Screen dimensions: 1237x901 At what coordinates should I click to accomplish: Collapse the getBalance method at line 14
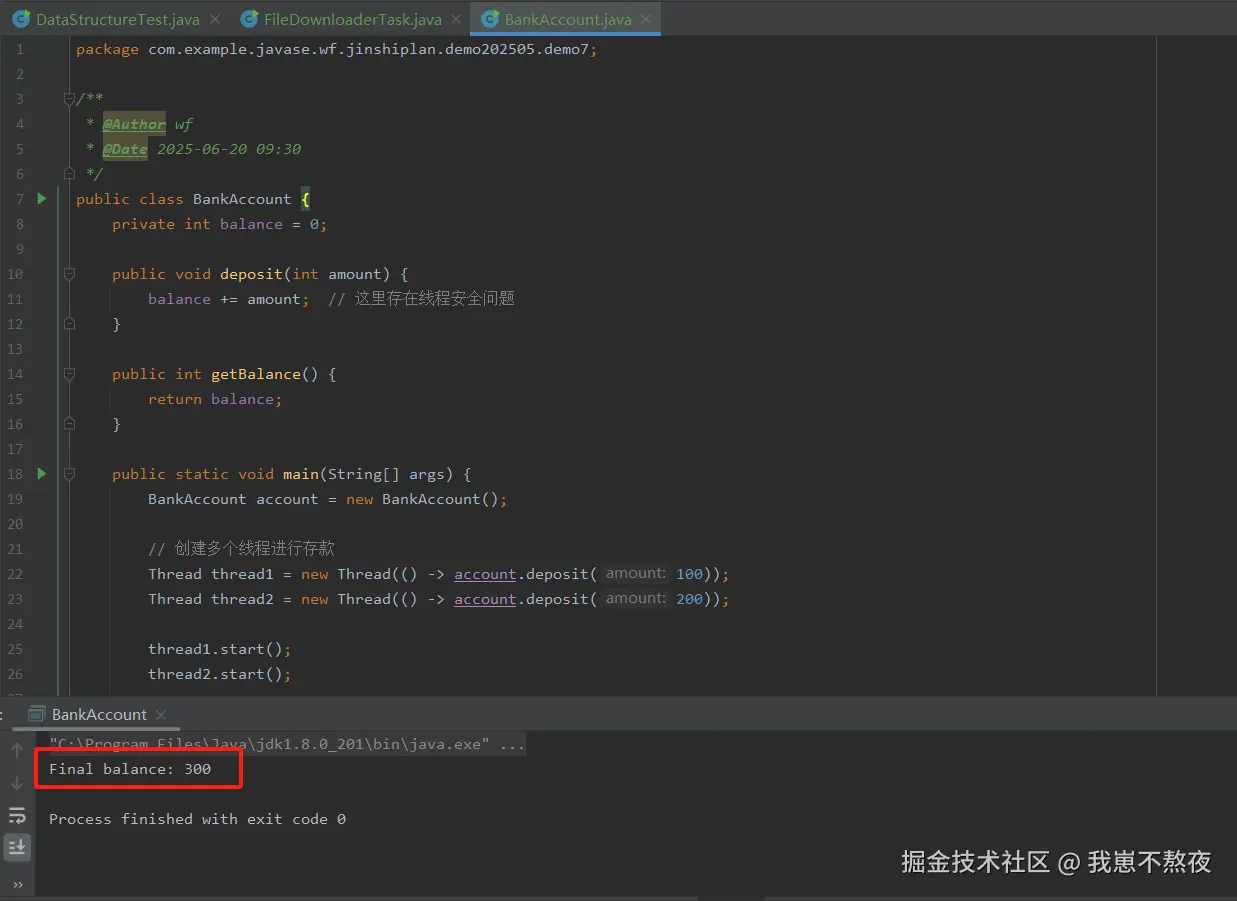point(69,373)
